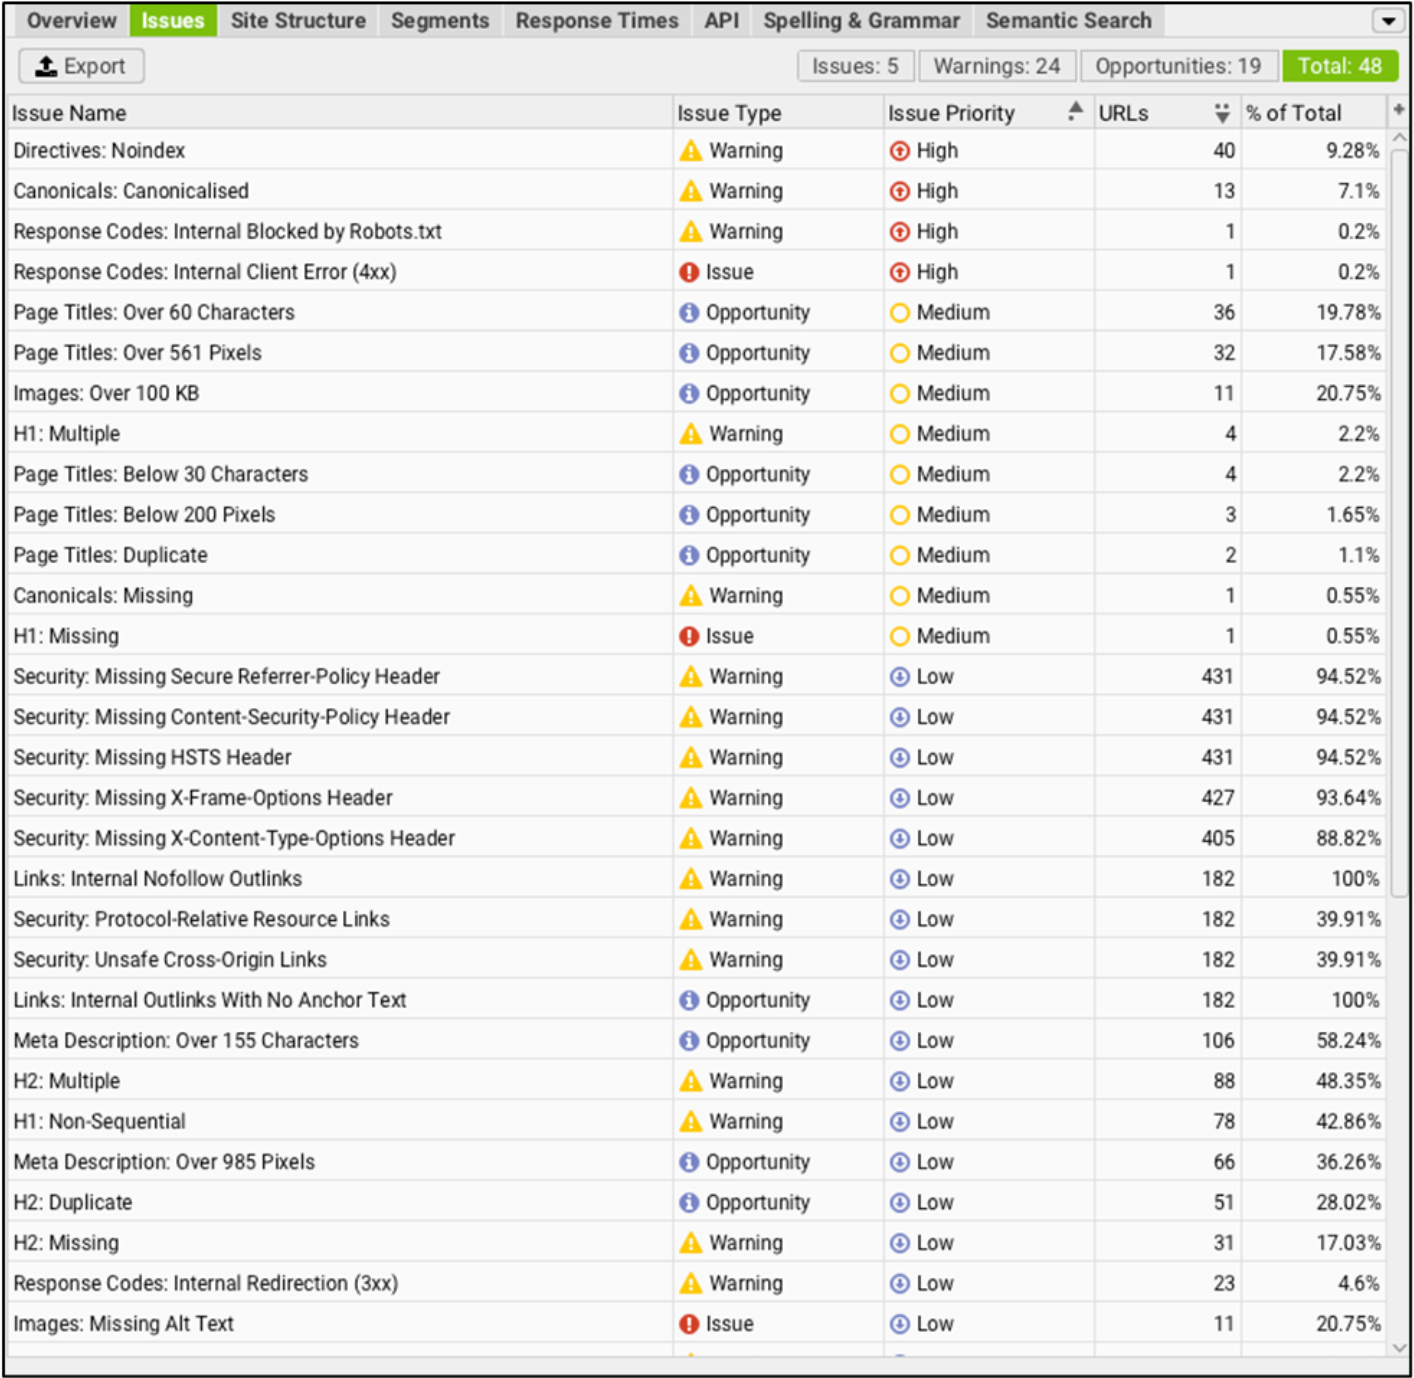Click the red issue icon for H1: Missing

click(x=689, y=636)
